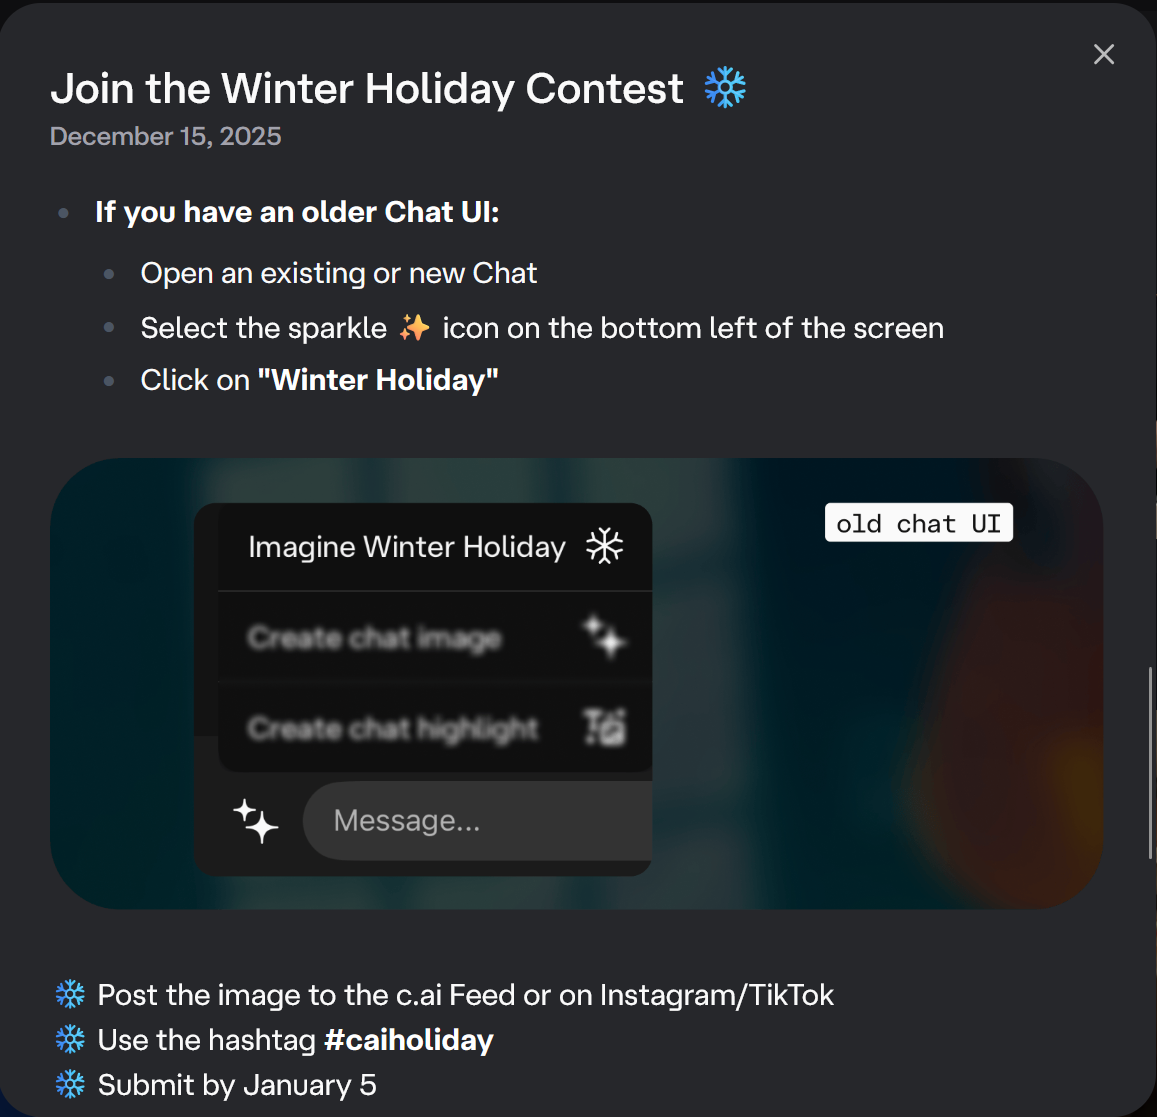Click the snowflake bullet before Post the image

[x=70, y=995]
